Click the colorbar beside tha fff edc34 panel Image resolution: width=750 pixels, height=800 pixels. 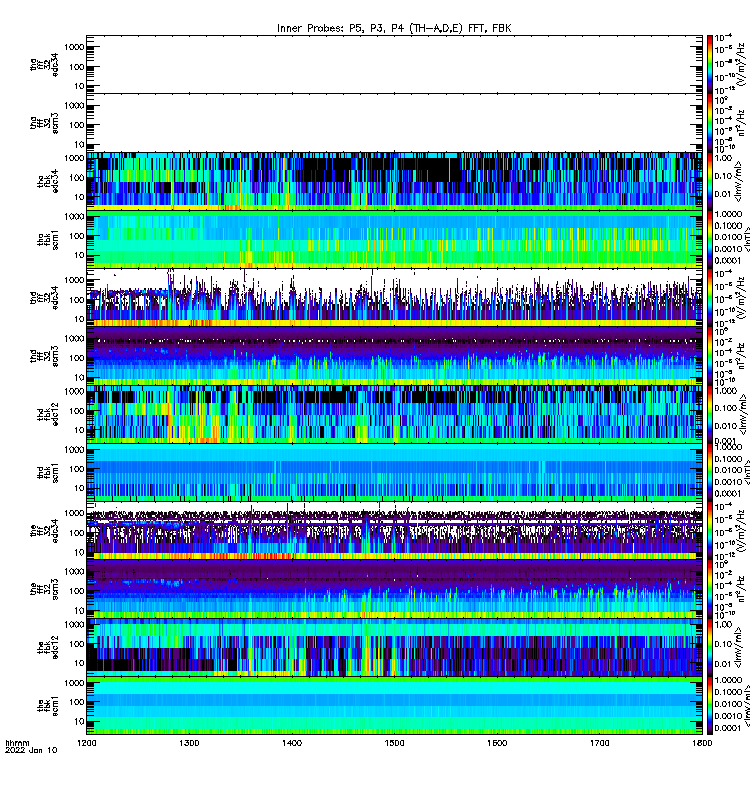click(x=710, y=64)
